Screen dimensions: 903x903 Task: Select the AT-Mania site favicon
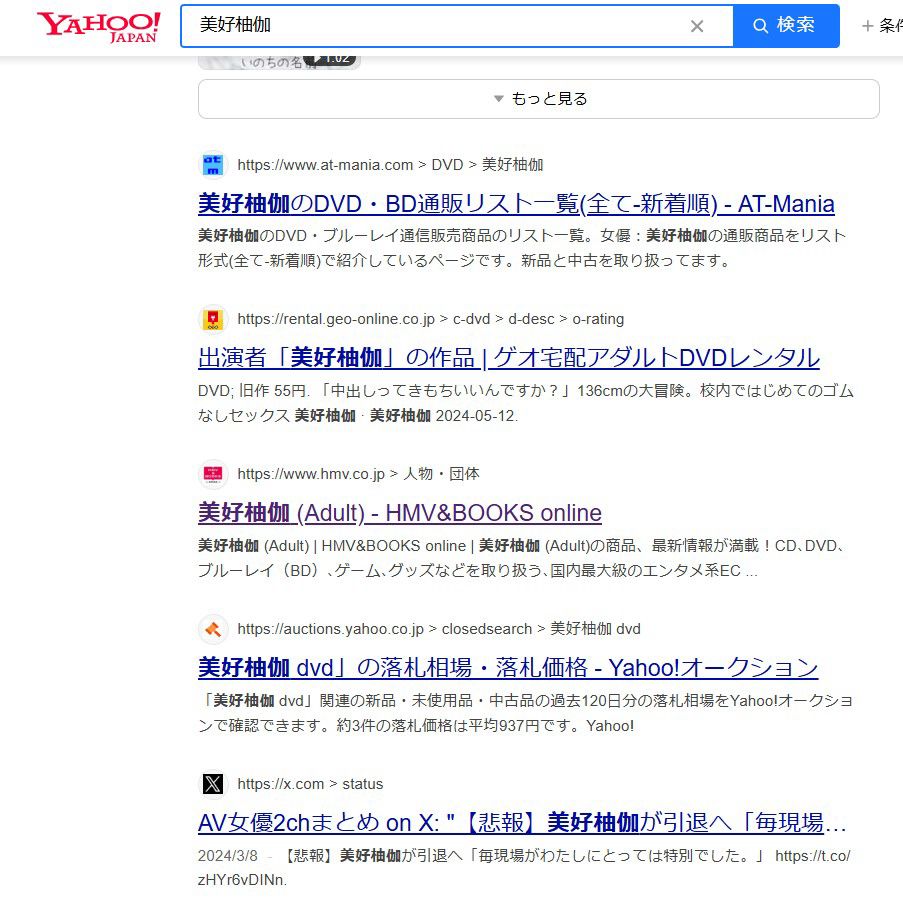click(x=212, y=164)
